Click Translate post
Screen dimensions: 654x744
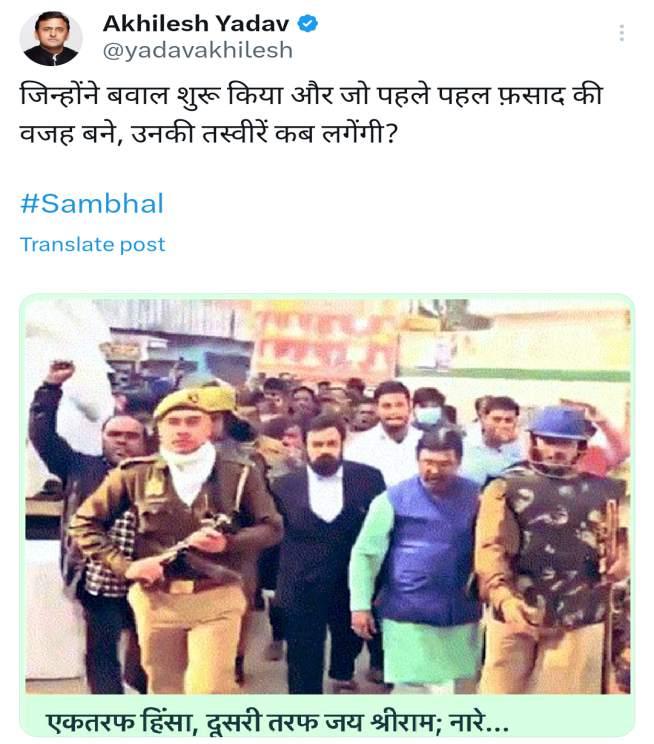pyautogui.click(x=93, y=245)
